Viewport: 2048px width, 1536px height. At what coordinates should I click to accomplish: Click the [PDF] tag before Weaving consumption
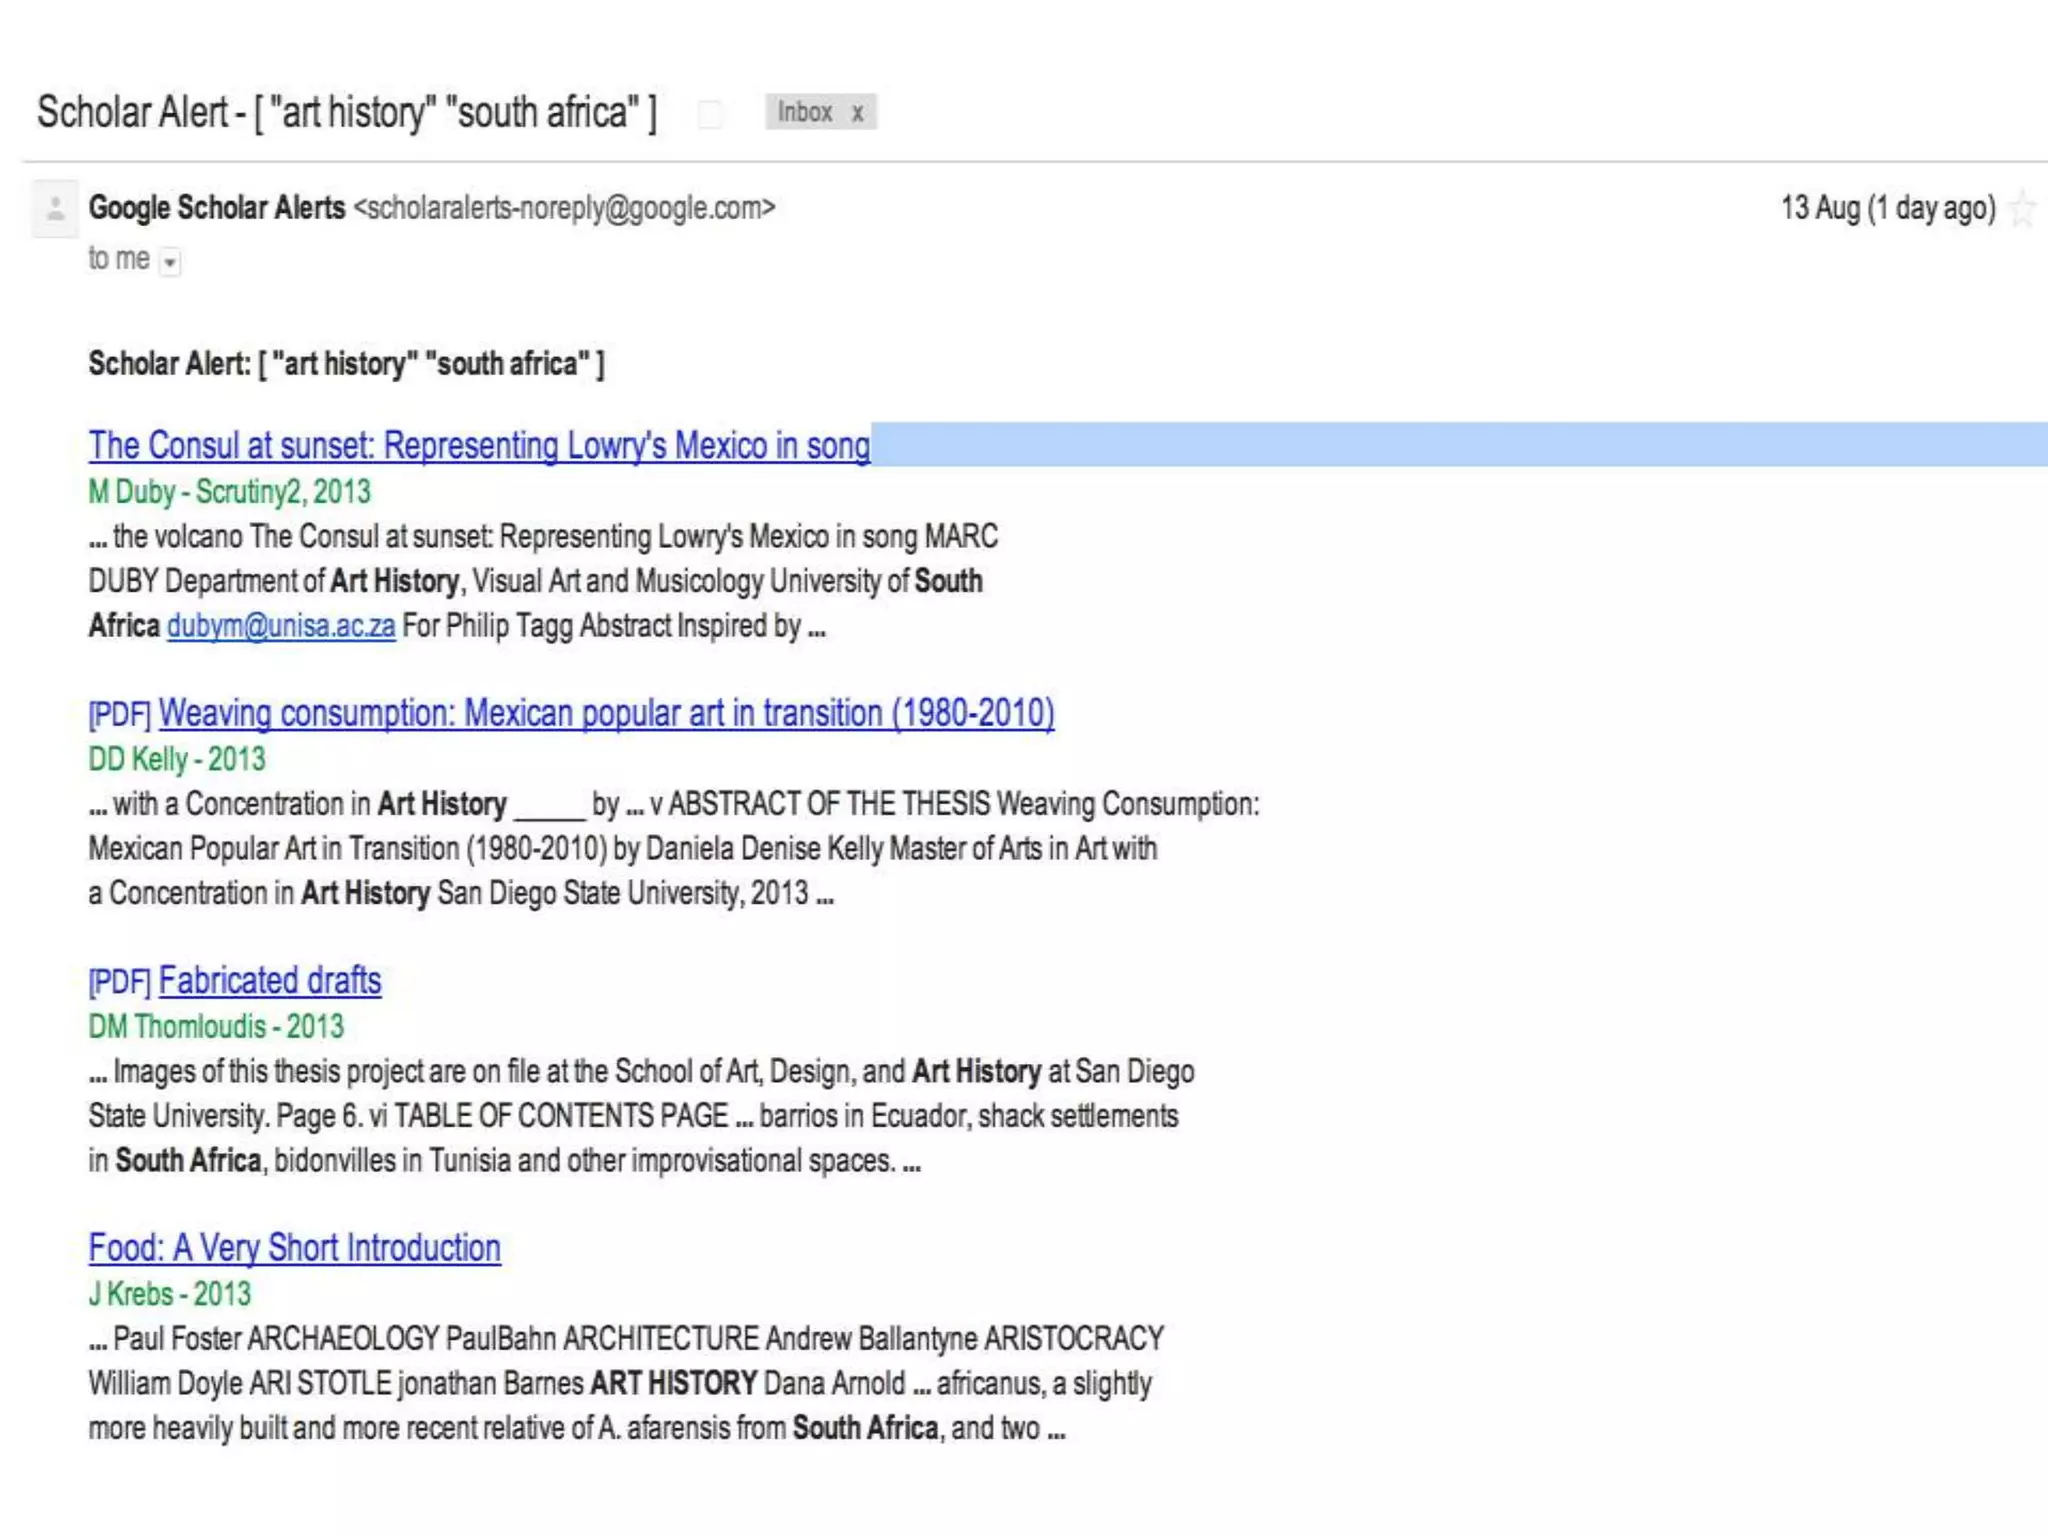(x=119, y=715)
